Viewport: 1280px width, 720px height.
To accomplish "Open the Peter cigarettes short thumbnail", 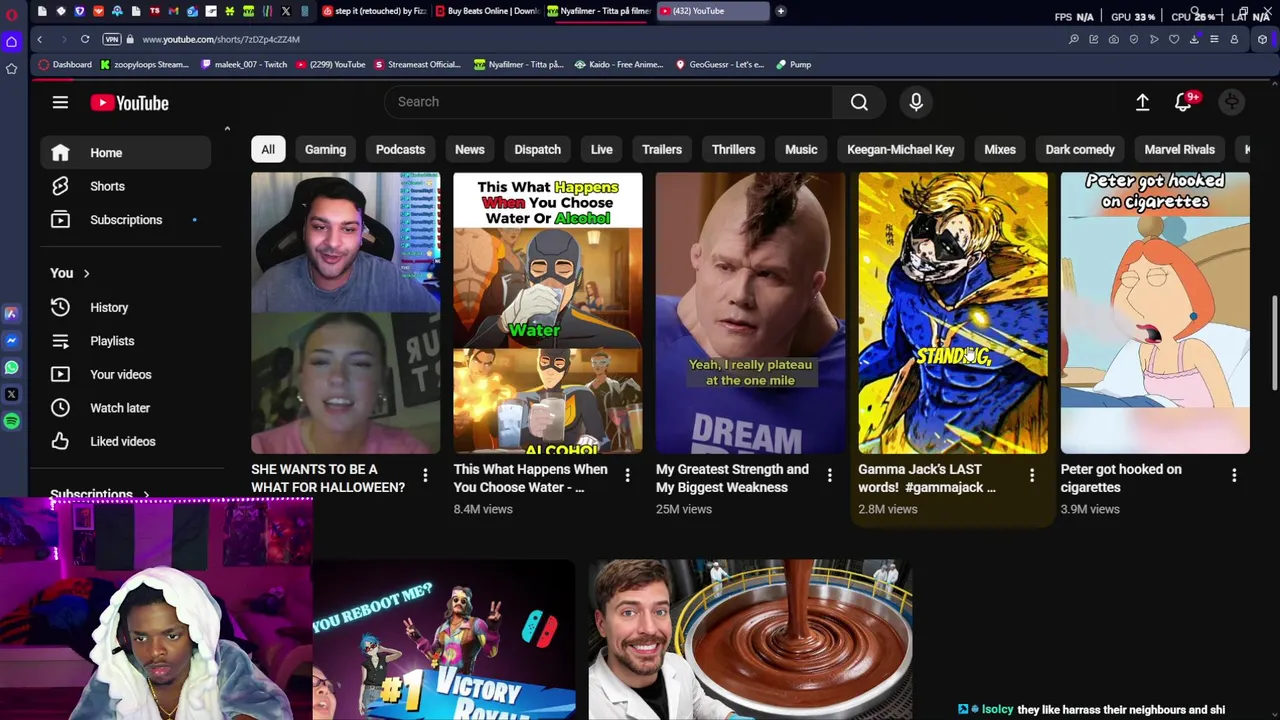I will pos(1155,313).
